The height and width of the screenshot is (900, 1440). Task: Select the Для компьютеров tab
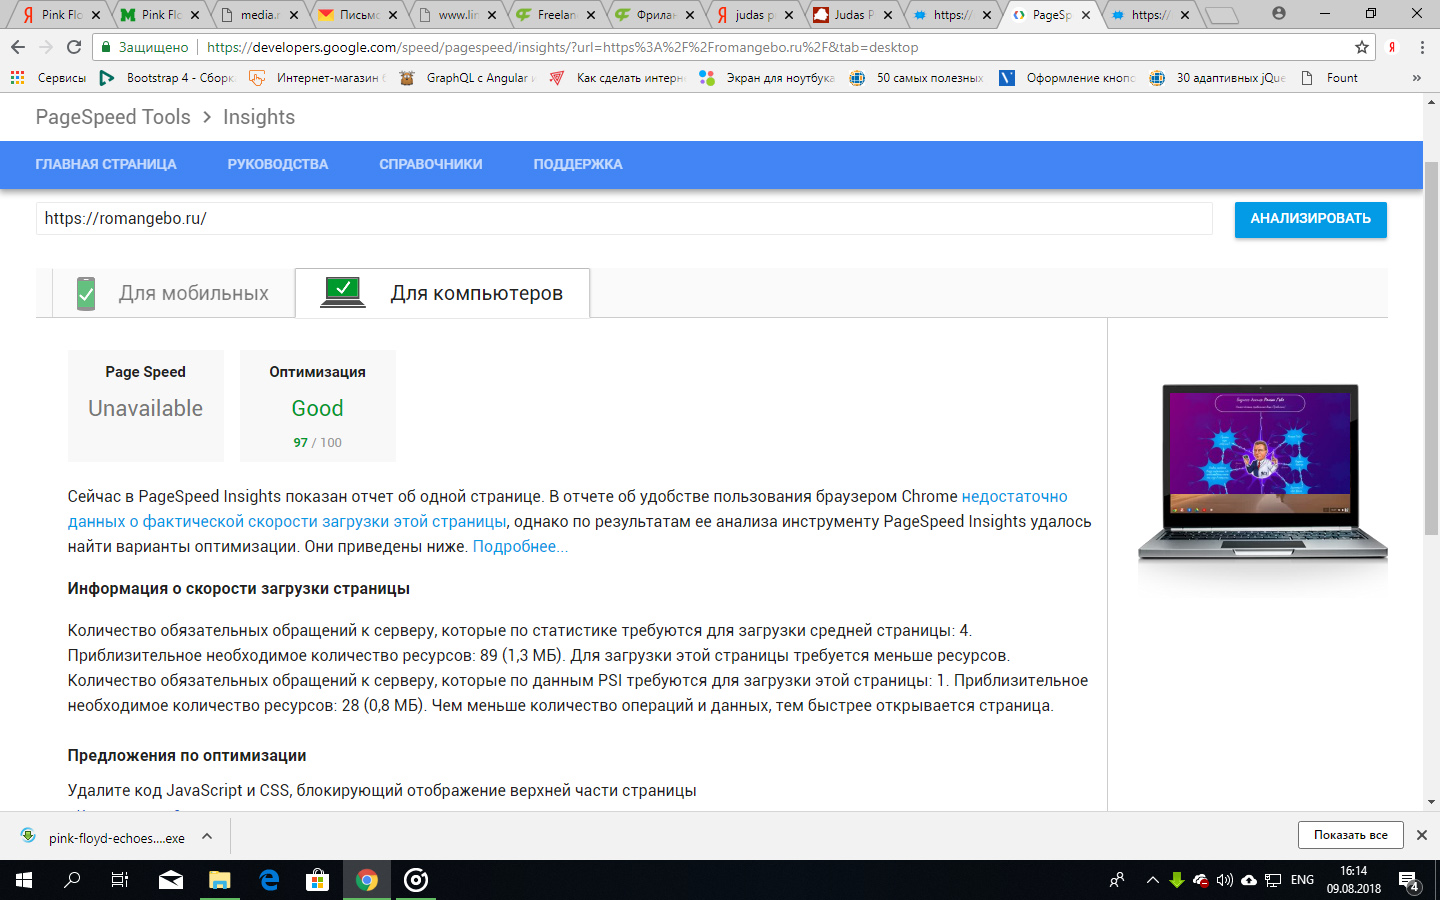pos(442,293)
